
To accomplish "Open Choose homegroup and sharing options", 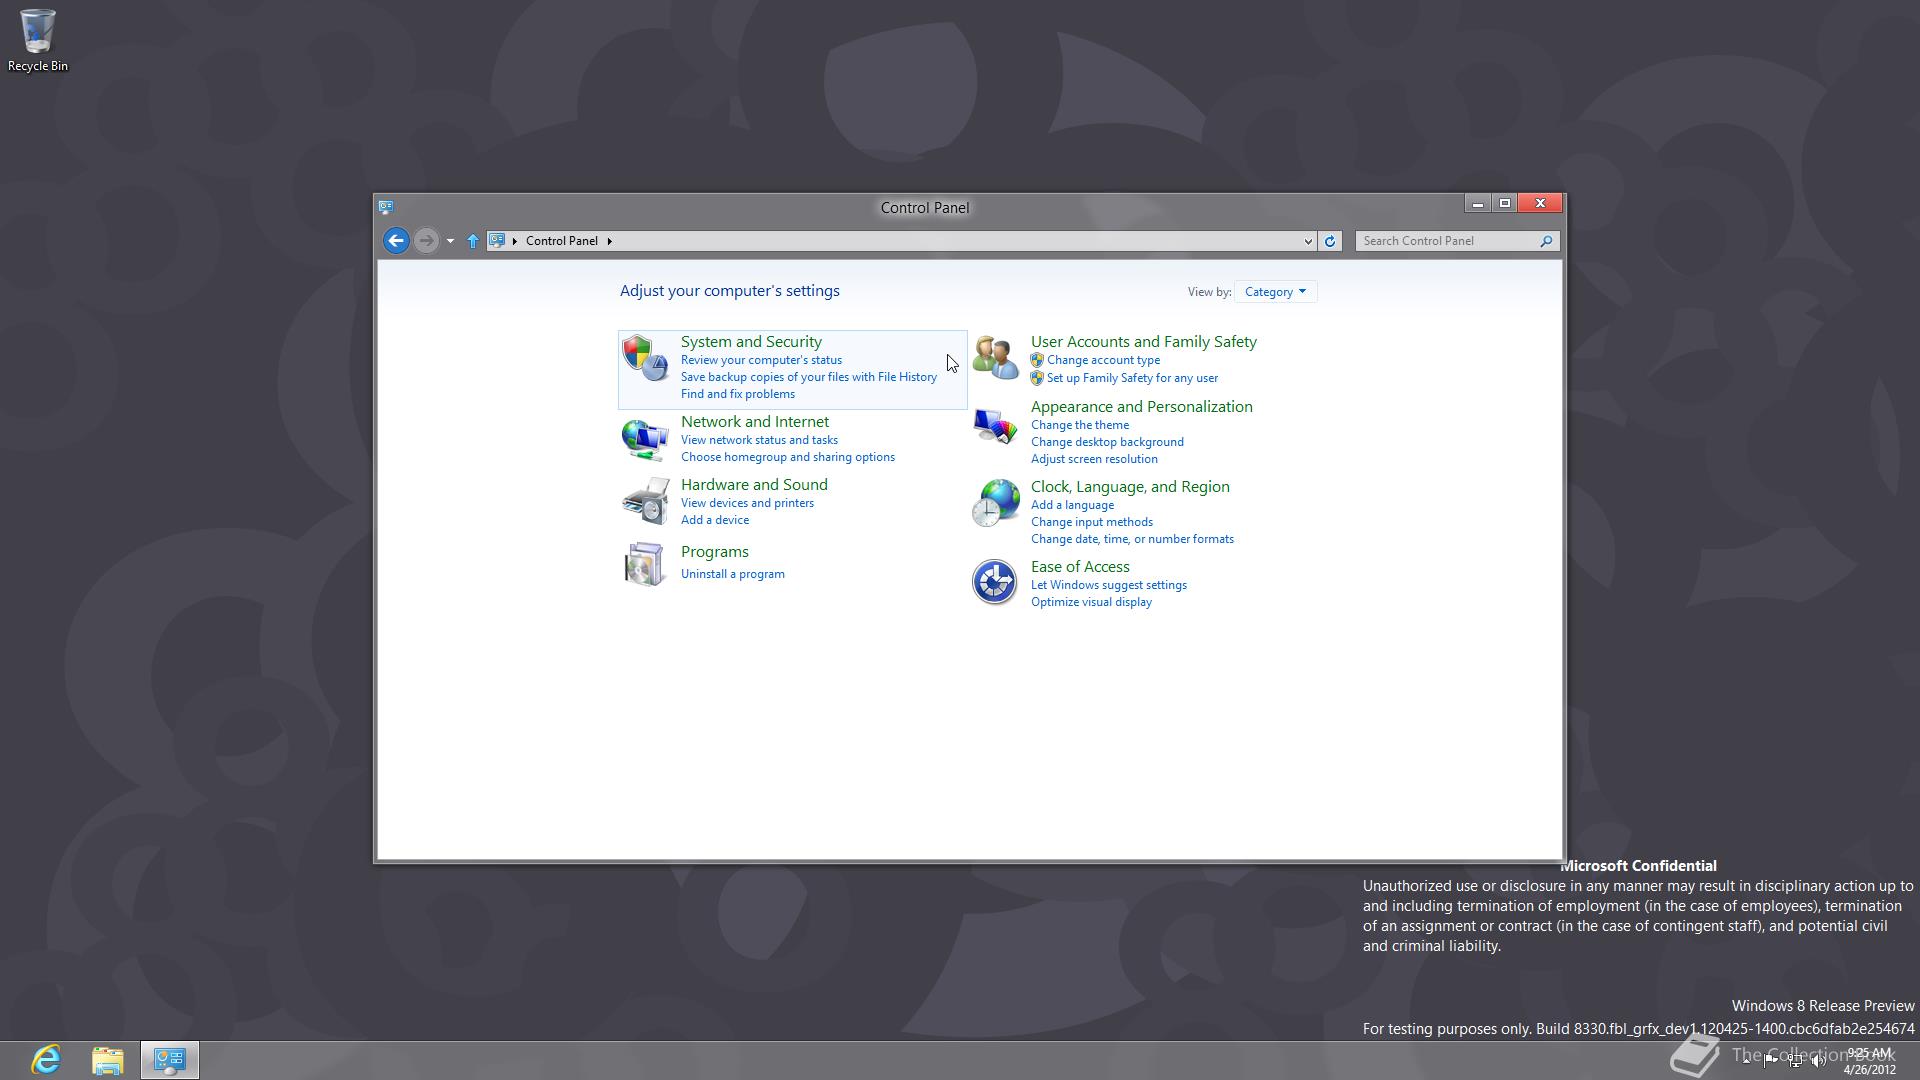I will (x=788, y=457).
